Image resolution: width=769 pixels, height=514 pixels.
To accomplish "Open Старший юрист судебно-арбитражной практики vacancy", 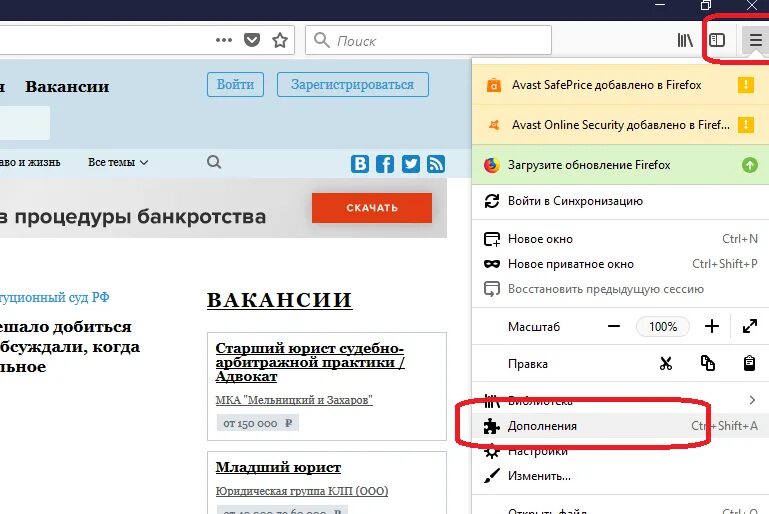I will coord(310,362).
